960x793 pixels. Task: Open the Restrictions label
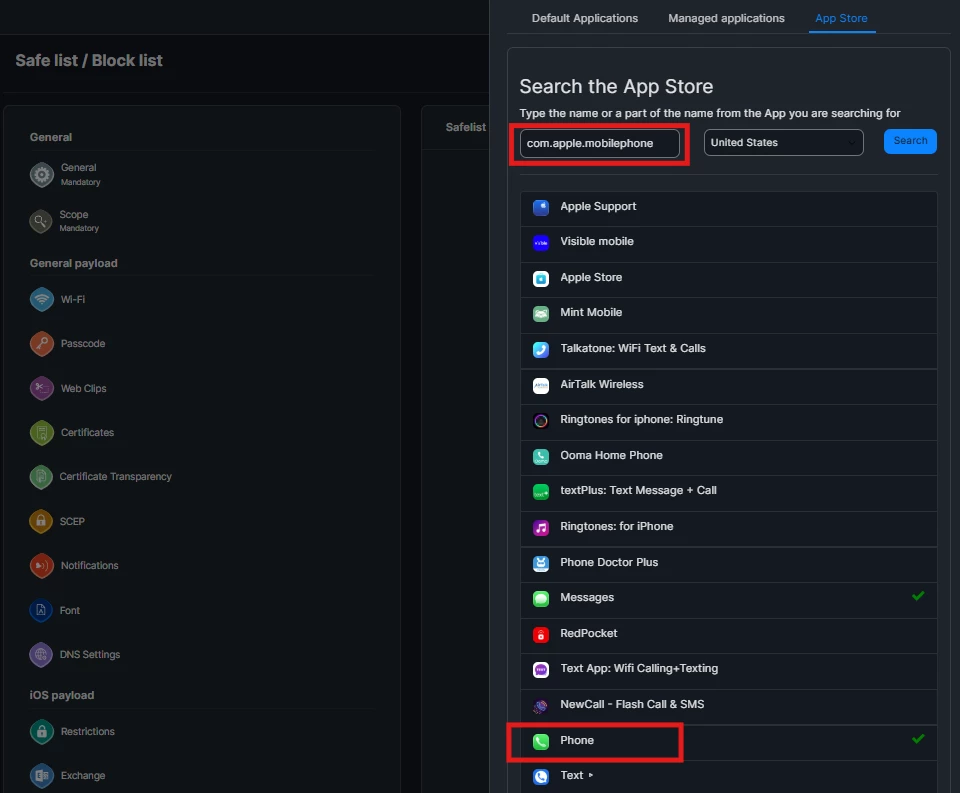(x=88, y=732)
